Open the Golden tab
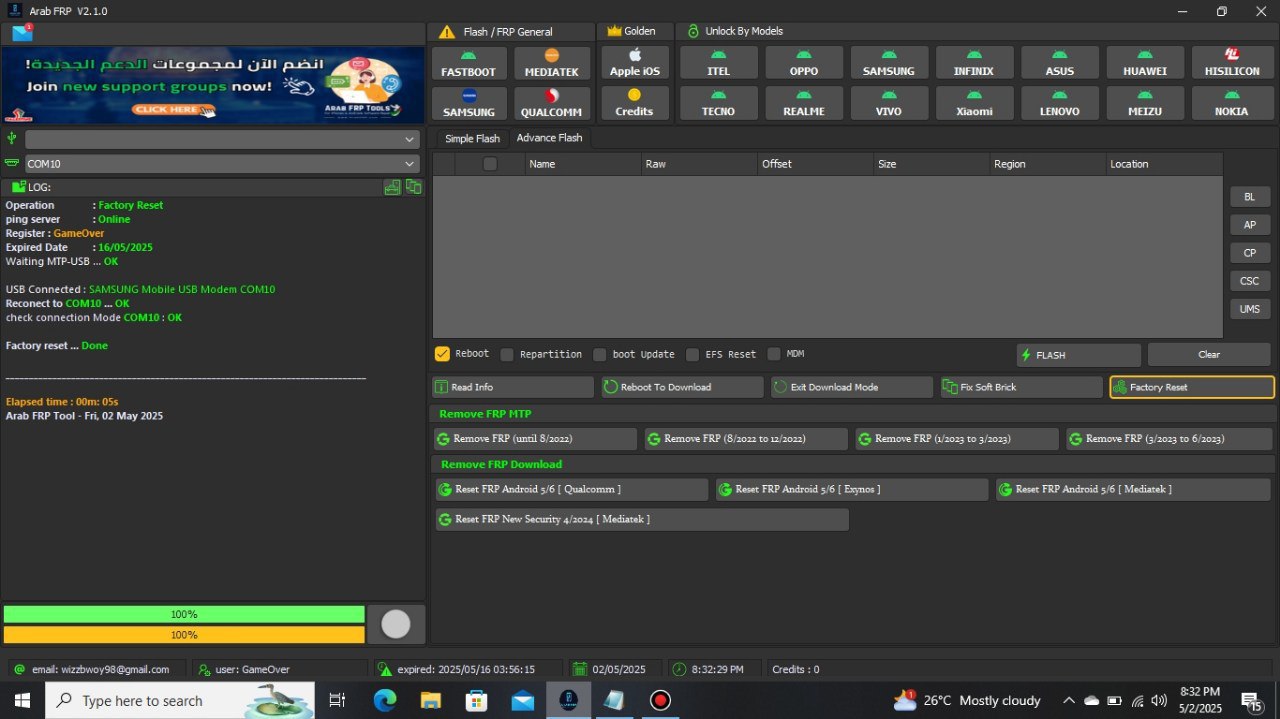1280x719 pixels. (633, 31)
